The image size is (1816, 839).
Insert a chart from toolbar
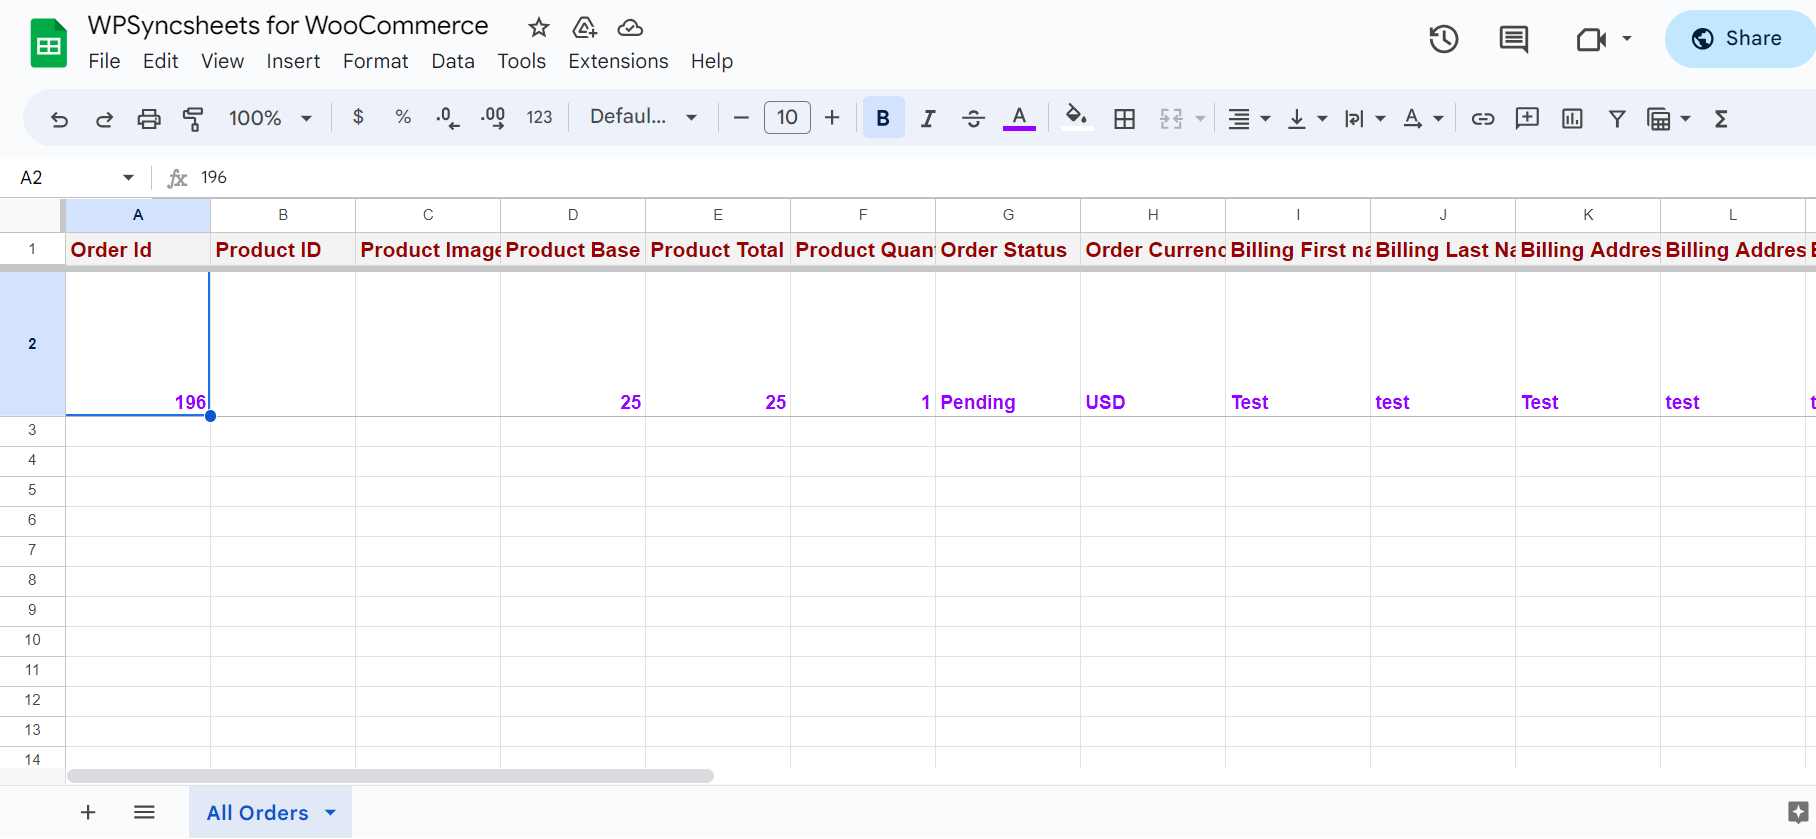pyautogui.click(x=1572, y=119)
